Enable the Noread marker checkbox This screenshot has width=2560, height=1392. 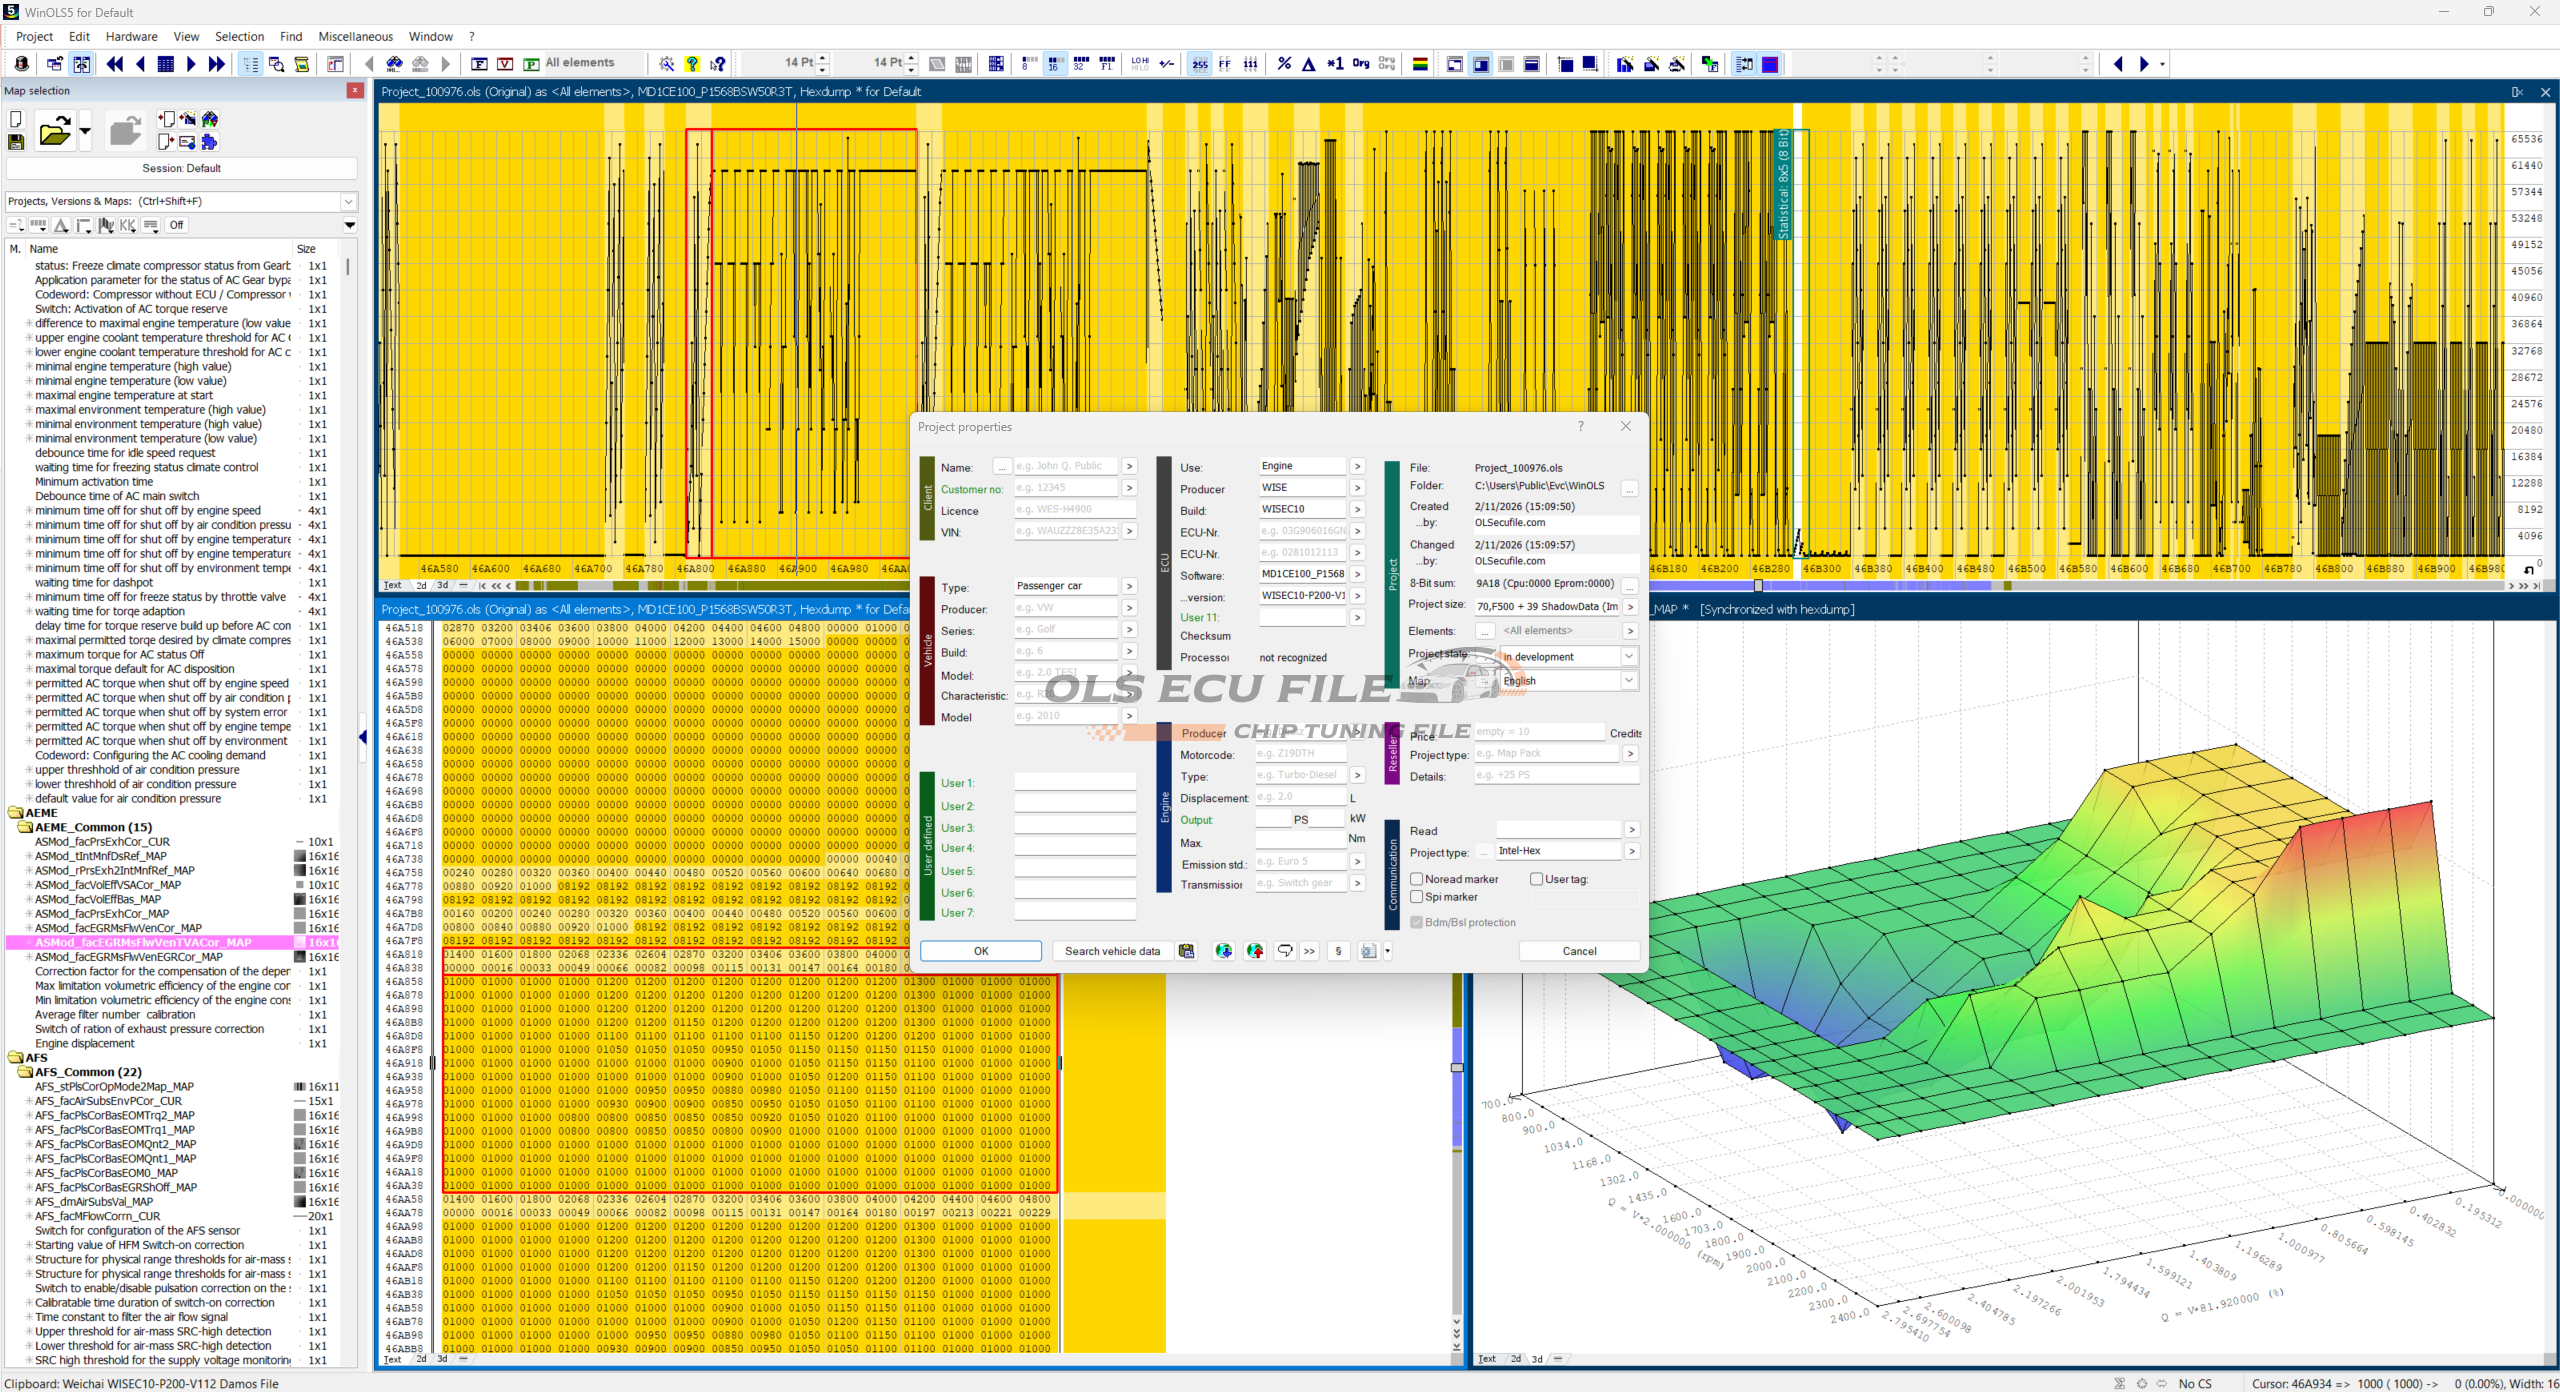[x=1416, y=879]
